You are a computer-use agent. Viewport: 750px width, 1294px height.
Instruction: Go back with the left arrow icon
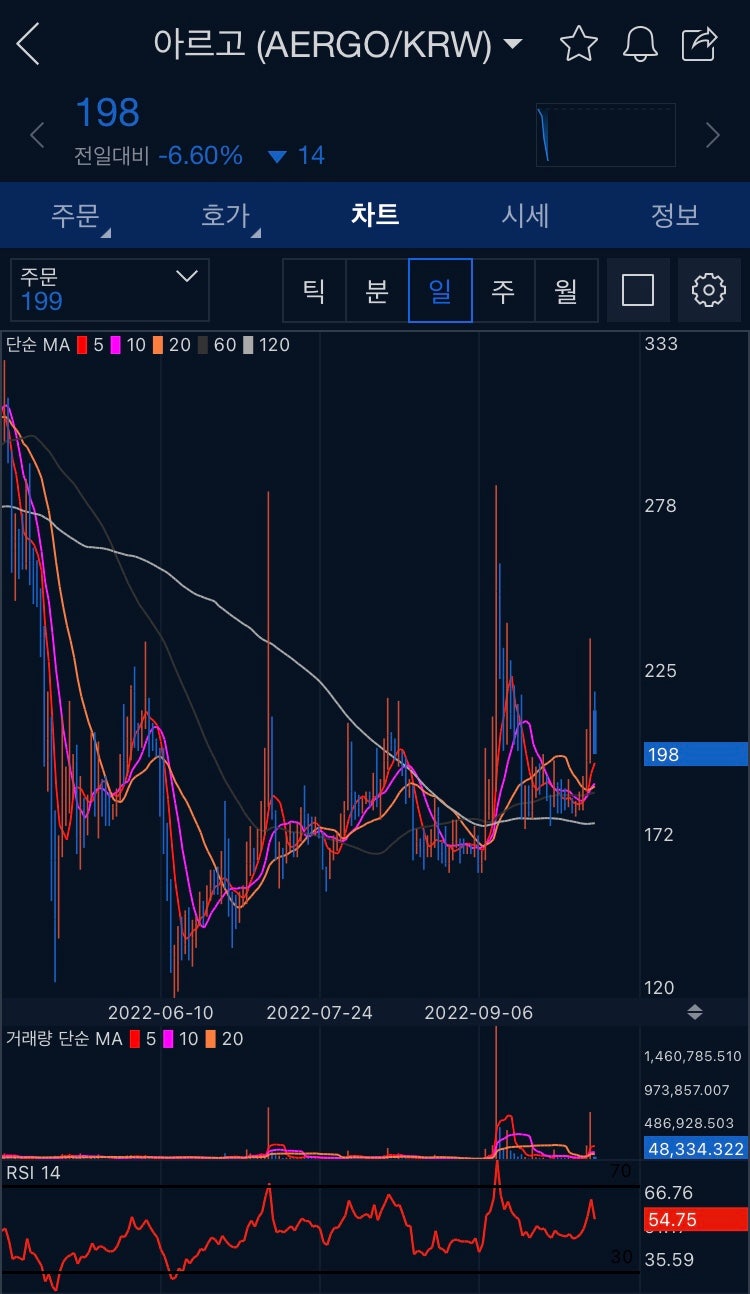28,44
